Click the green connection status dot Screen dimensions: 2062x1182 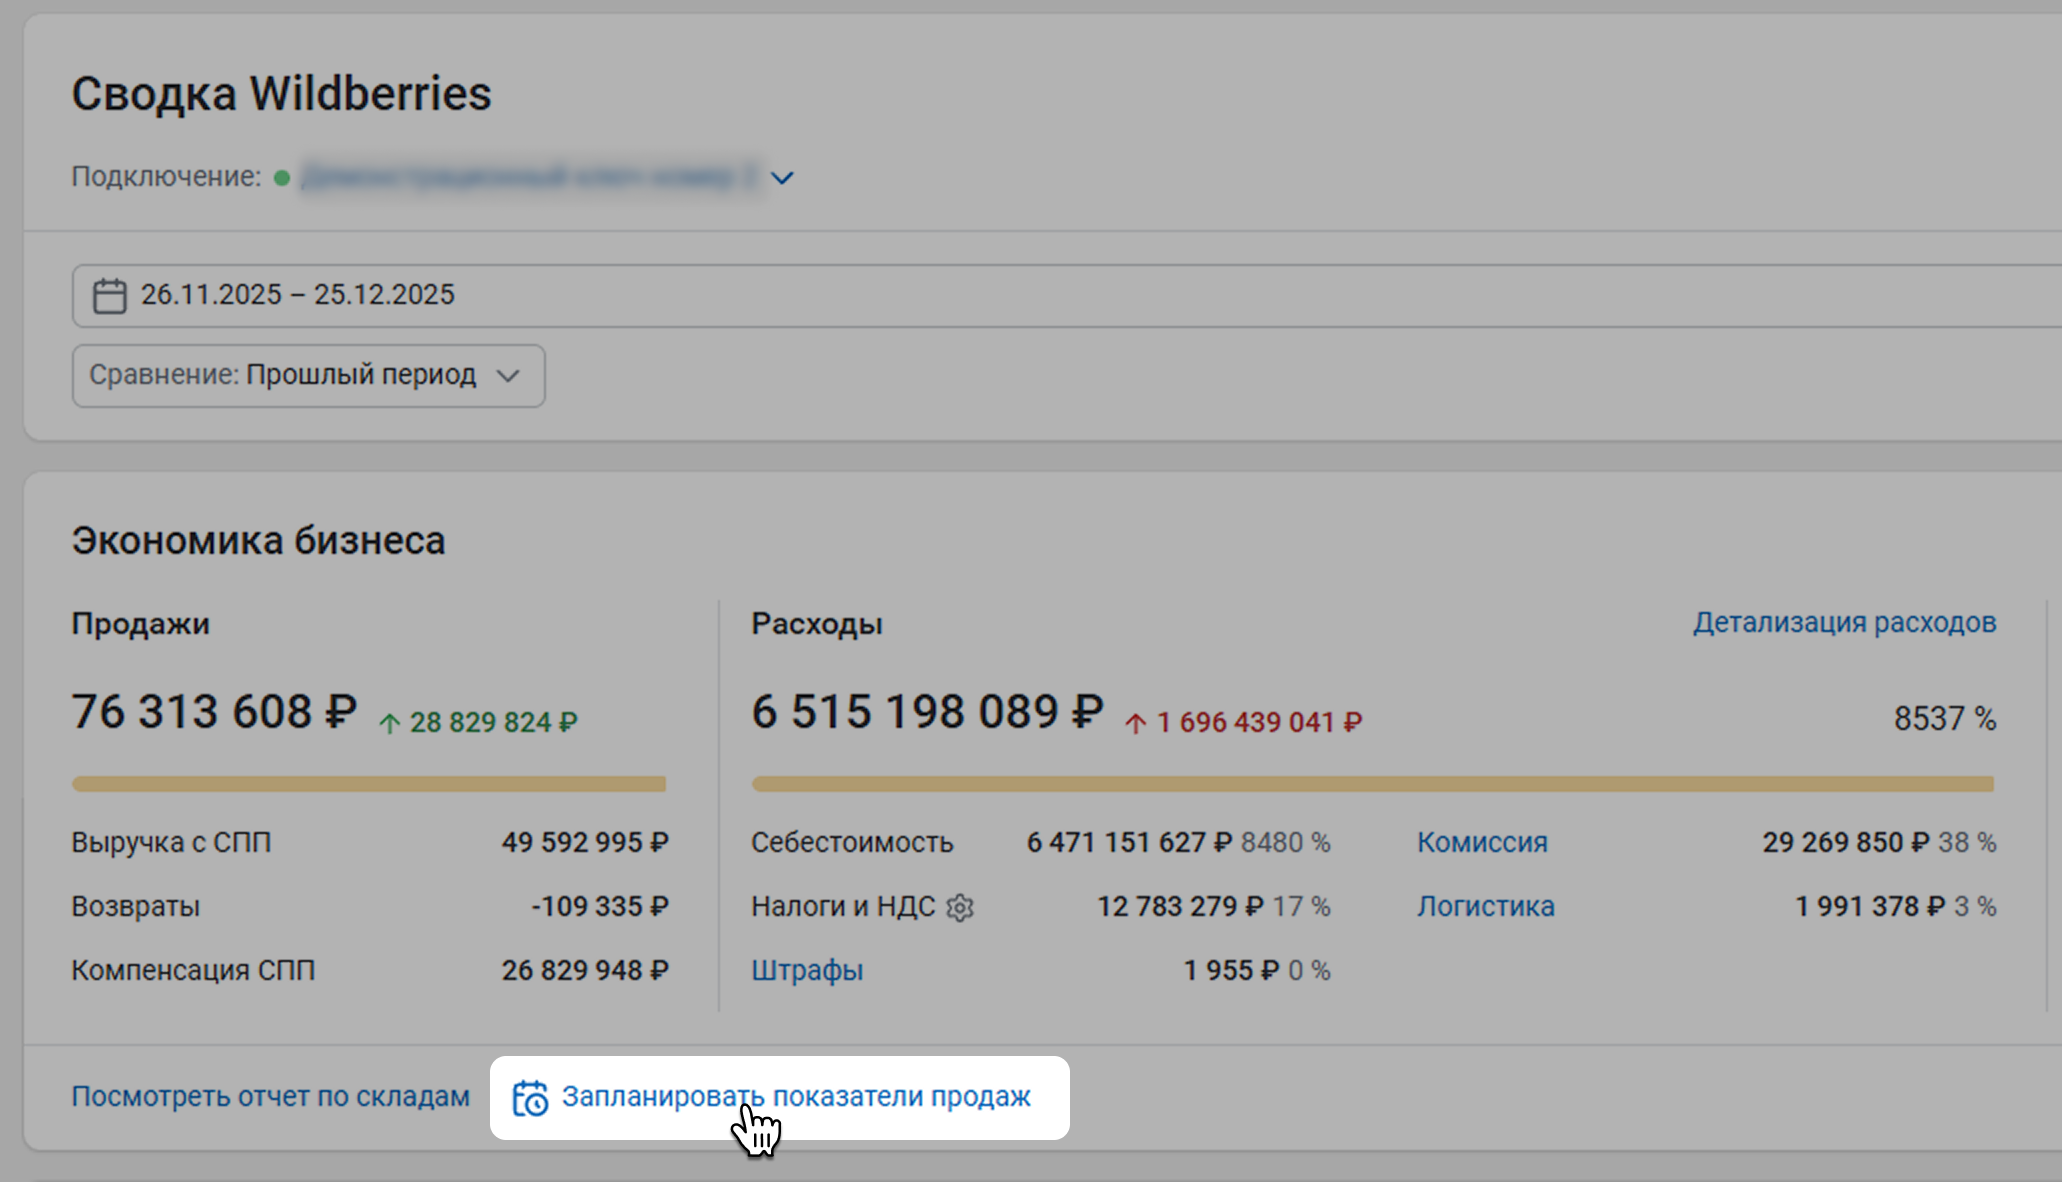point(282,178)
